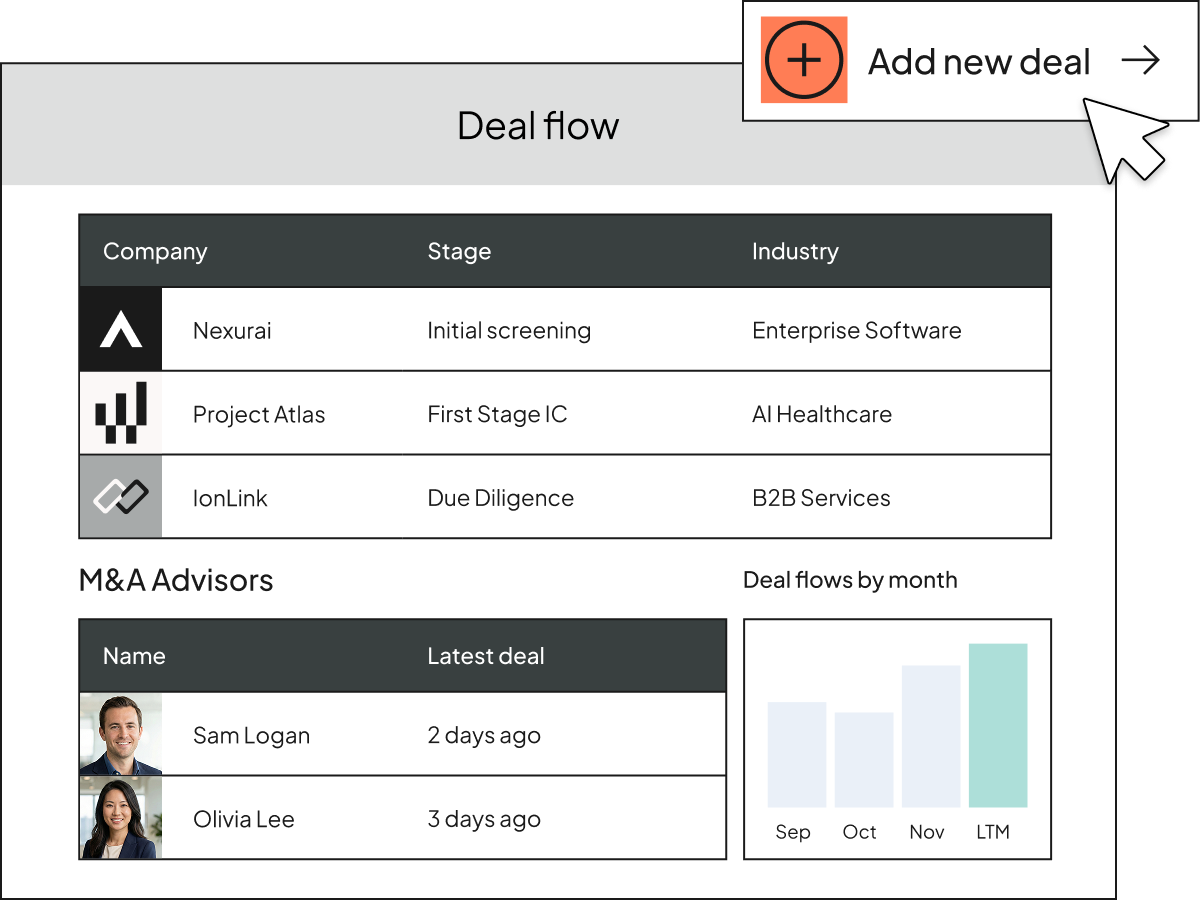Click the Due Diligence stage for IonLink
Screen dimensions: 1200x900
500,497
